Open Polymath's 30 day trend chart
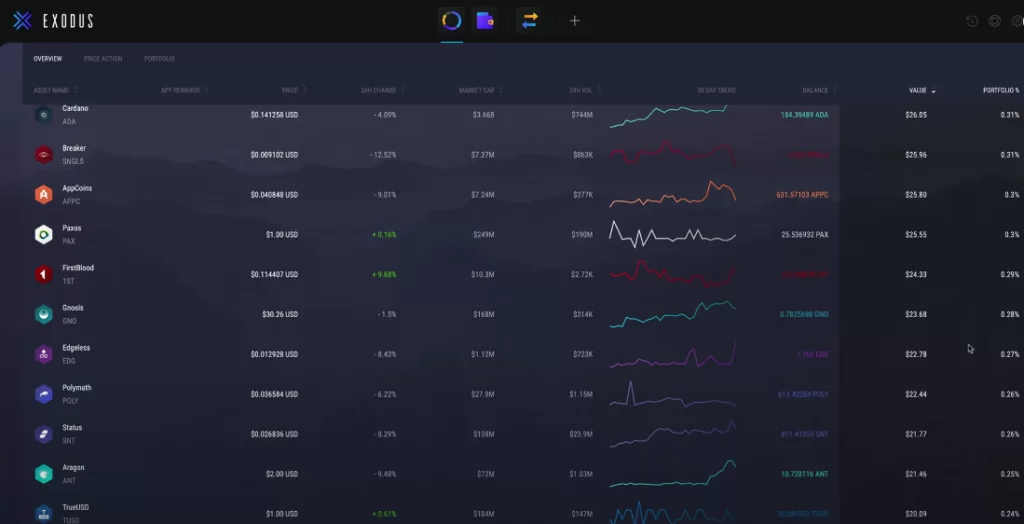This screenshot has height=524, width=1024. 672,394
